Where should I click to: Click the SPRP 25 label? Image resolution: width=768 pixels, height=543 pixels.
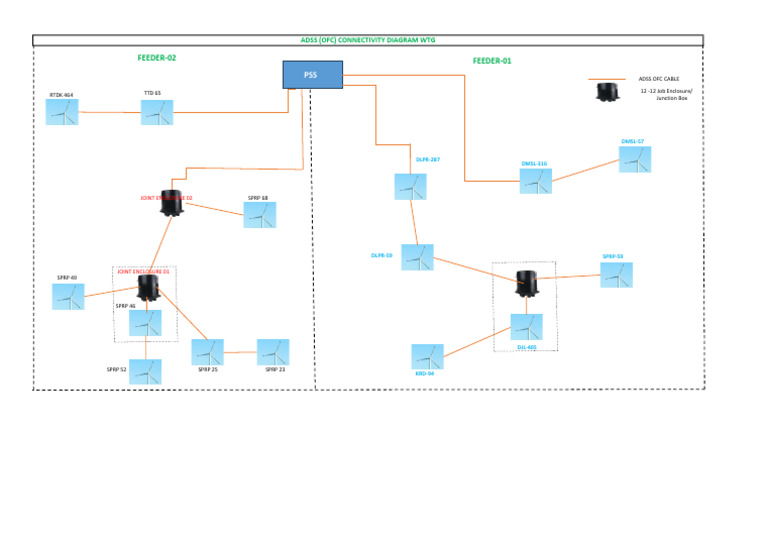208,369
